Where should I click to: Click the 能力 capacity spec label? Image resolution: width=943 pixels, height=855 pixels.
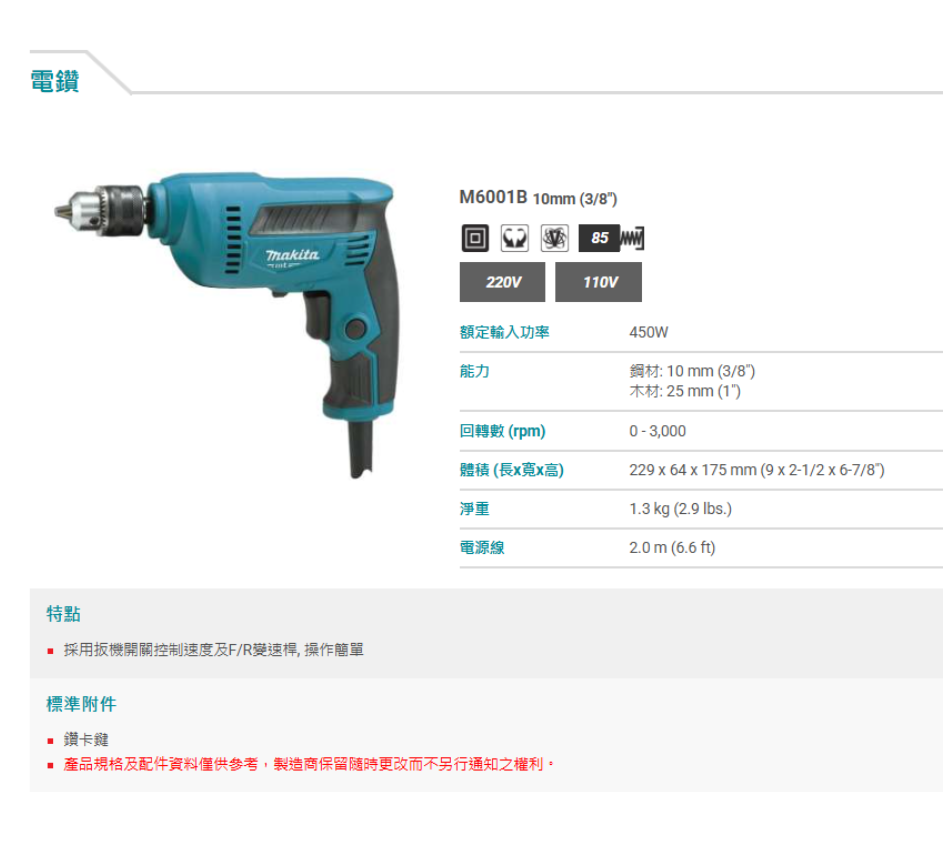pos(475,372)
